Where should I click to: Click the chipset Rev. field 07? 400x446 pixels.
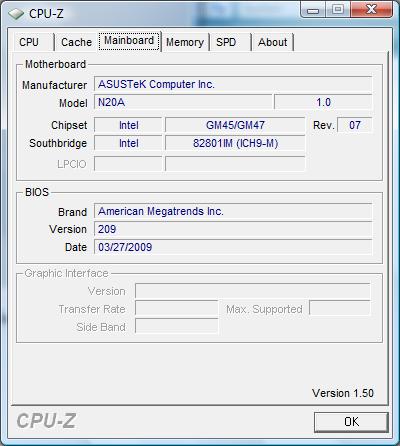(x=355, y=125)
